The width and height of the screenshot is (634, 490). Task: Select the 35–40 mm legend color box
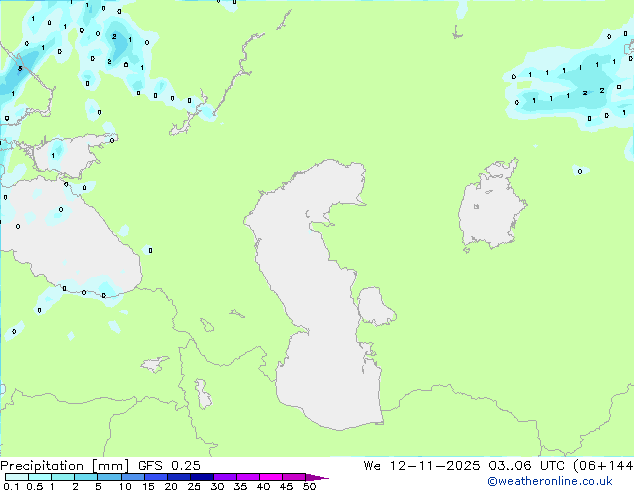tap(247, 477)
